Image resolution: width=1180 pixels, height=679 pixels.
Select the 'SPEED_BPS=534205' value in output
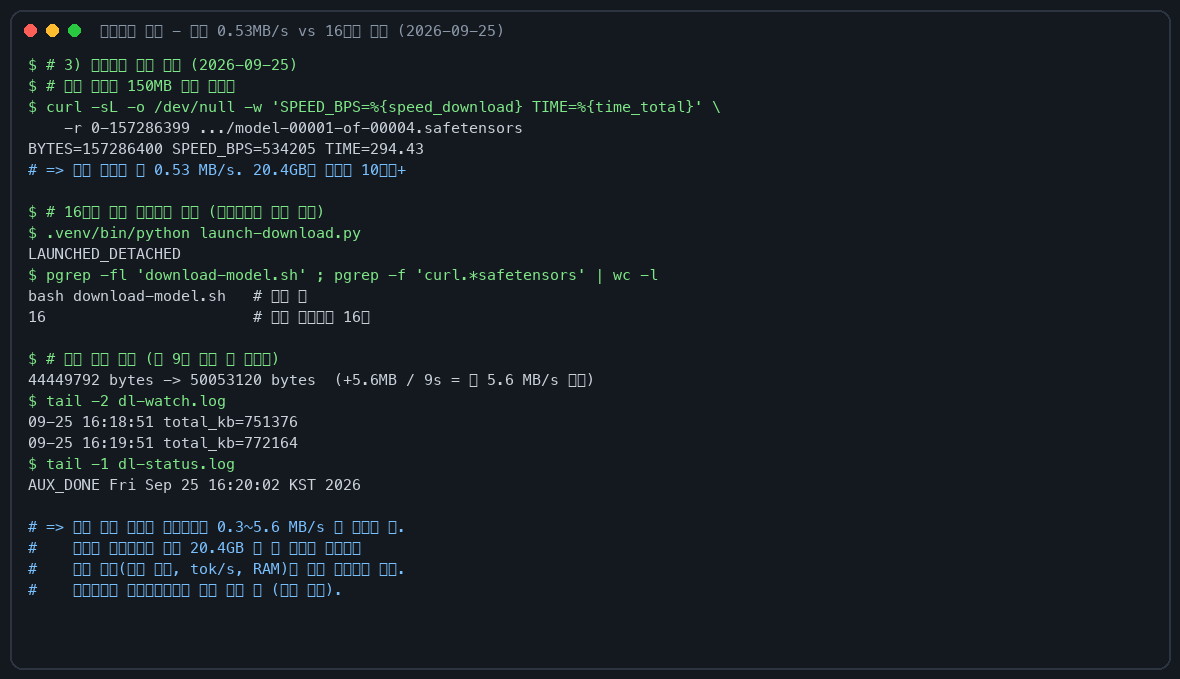click(x=244, y=149)
